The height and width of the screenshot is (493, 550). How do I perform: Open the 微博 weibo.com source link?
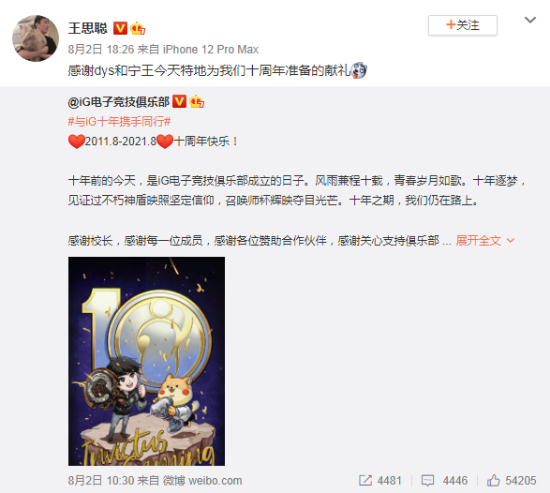coord(202,480)
